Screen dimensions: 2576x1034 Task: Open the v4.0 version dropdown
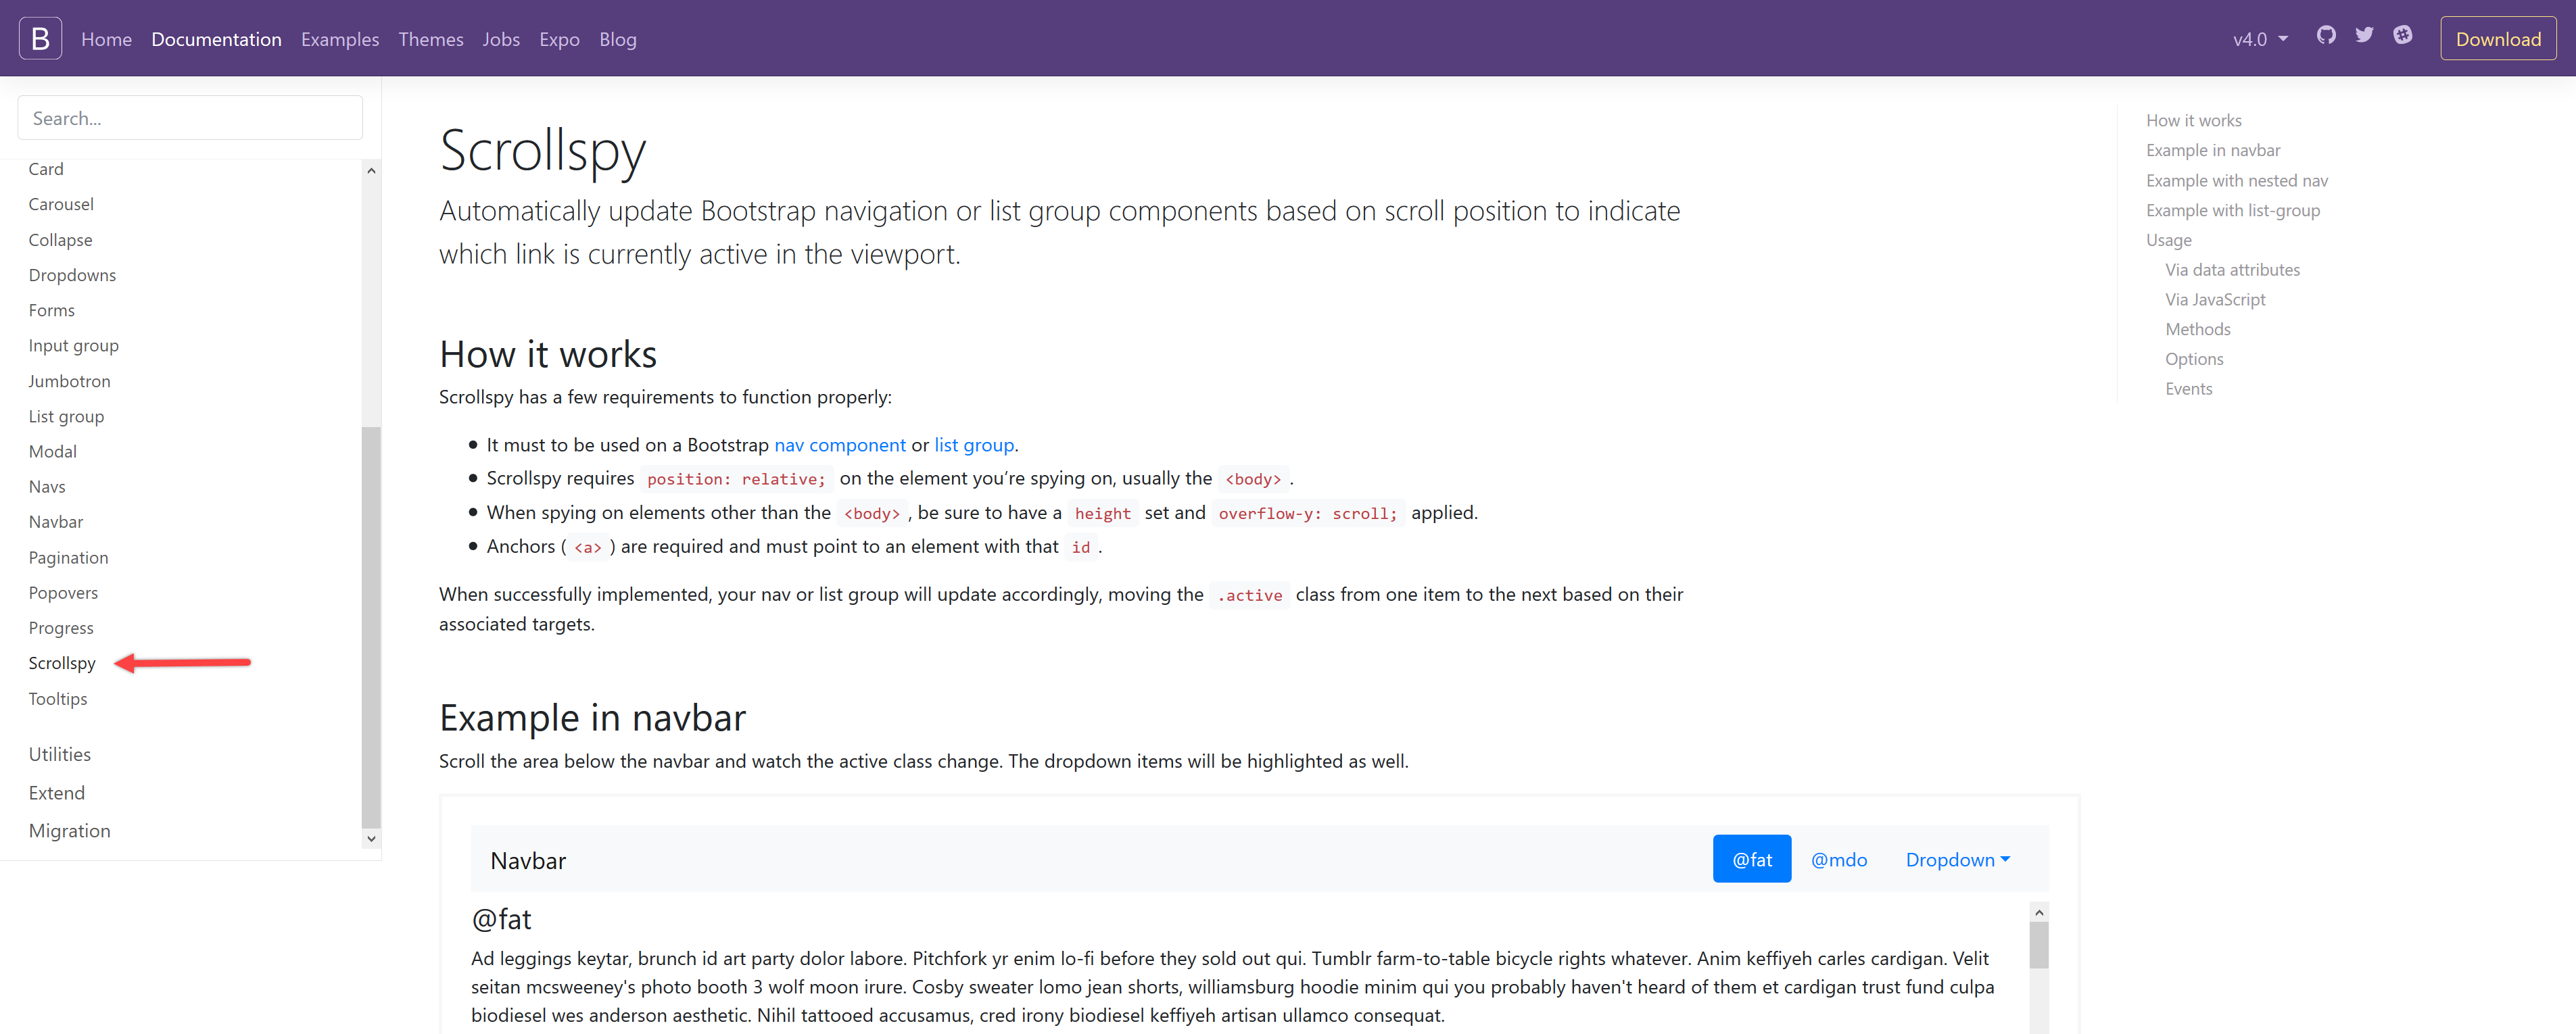point(2259,39)
